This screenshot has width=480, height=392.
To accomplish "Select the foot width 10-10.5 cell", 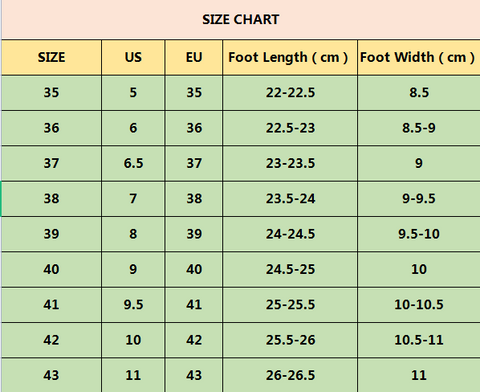I will click(419, 305).
